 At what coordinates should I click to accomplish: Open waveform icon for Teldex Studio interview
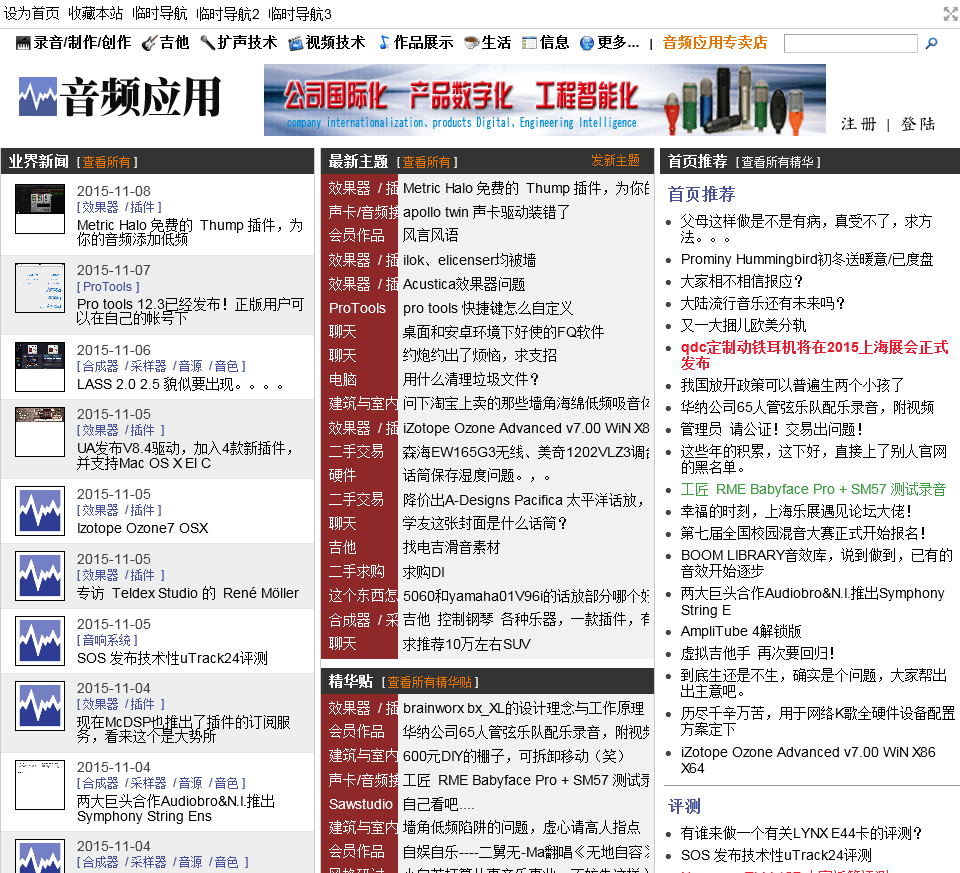[40, 575]
